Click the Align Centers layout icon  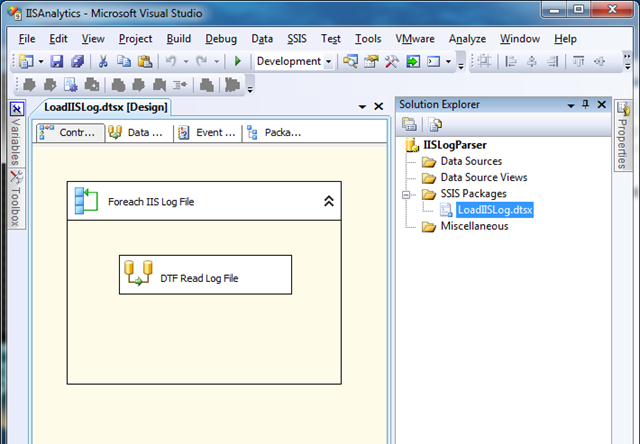tap(532, 62)
